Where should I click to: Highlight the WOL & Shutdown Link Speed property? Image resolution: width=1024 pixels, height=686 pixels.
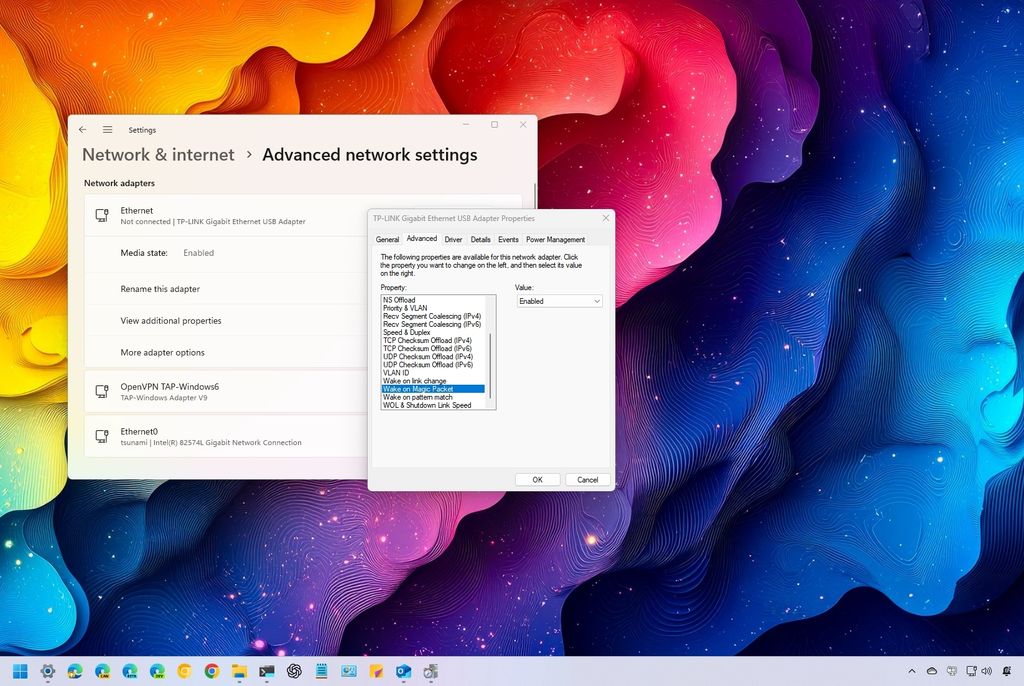tap(427, 405)
